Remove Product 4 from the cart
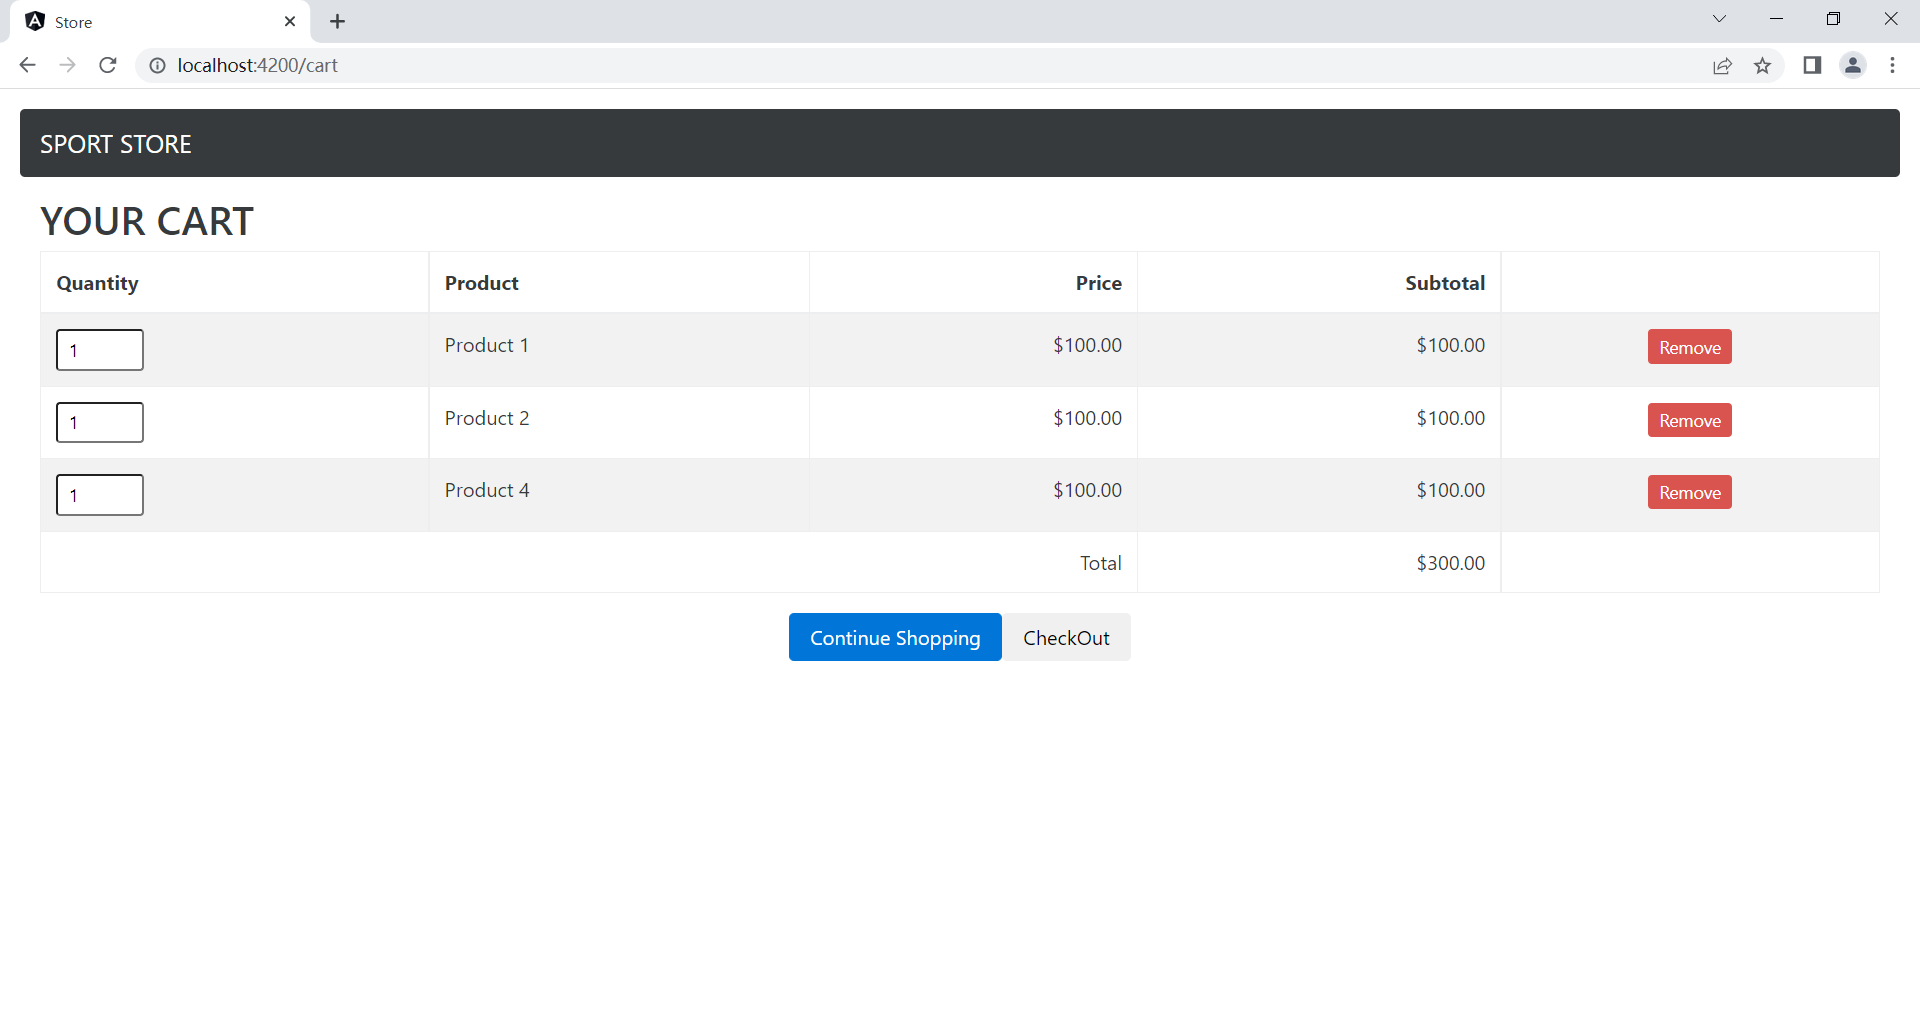The image size is (1920, 1030). 1690,492
